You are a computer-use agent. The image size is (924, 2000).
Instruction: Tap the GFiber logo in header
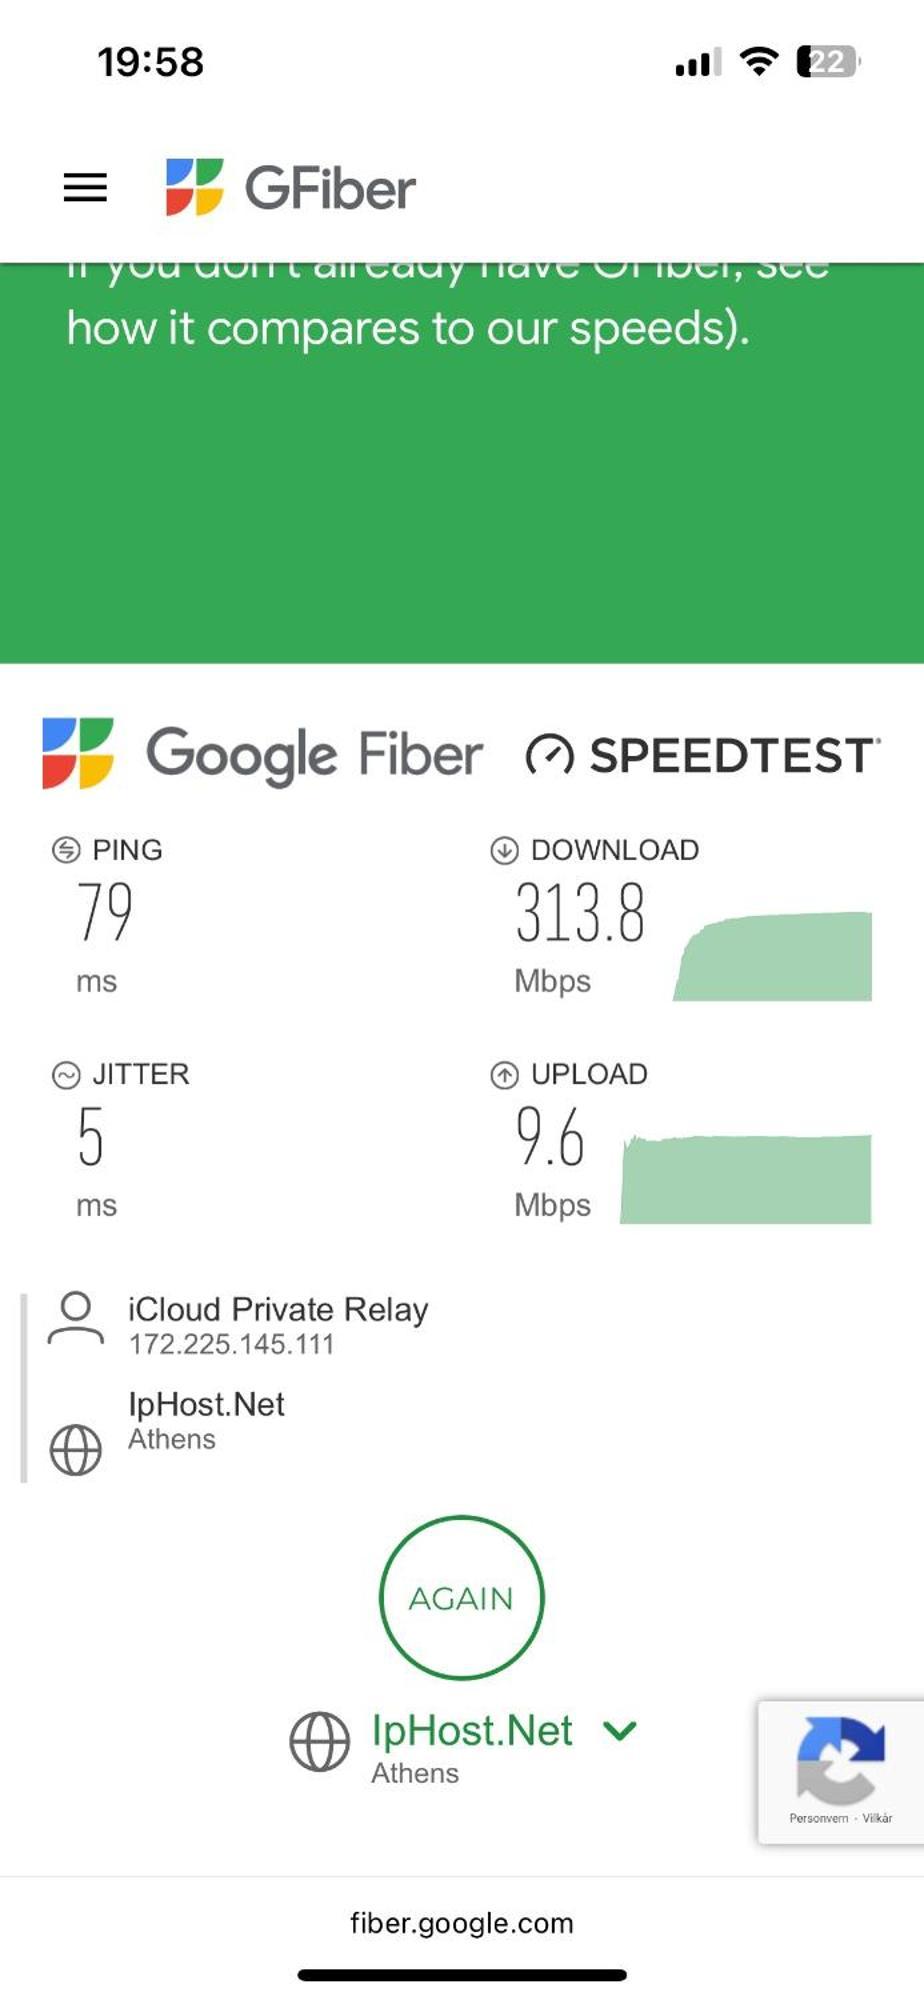click(x=290, y=187)
